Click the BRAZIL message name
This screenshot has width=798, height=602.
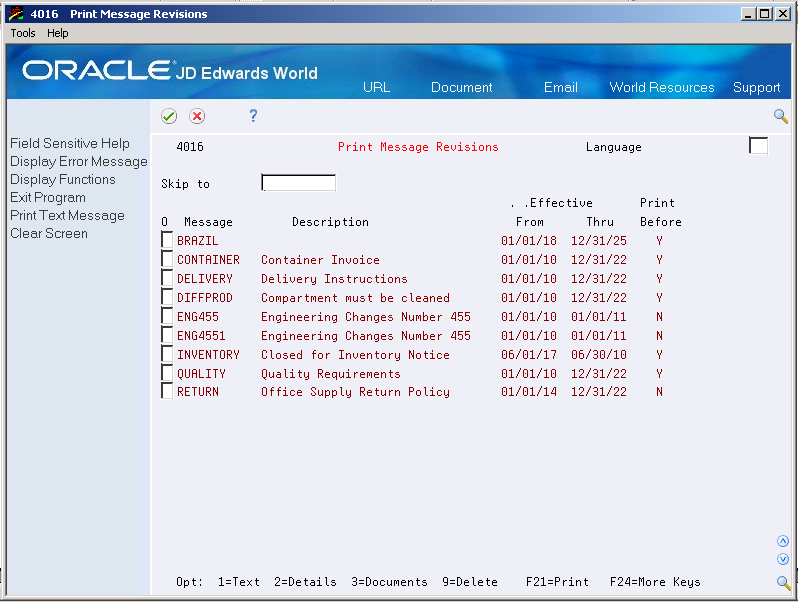[197, 240]
